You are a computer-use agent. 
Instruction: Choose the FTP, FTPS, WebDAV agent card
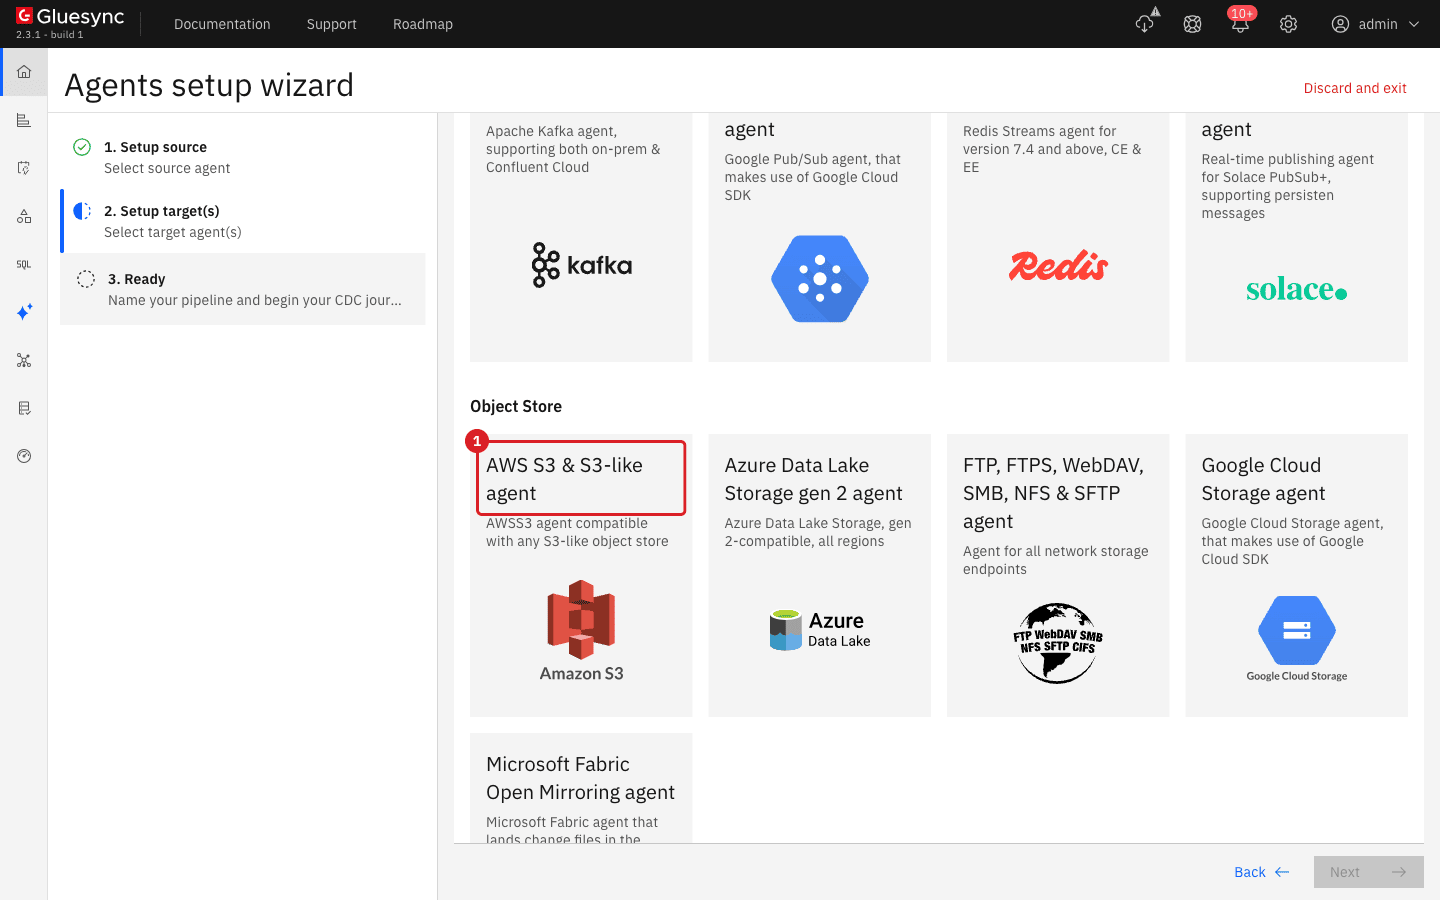[x=1058, y=575]
